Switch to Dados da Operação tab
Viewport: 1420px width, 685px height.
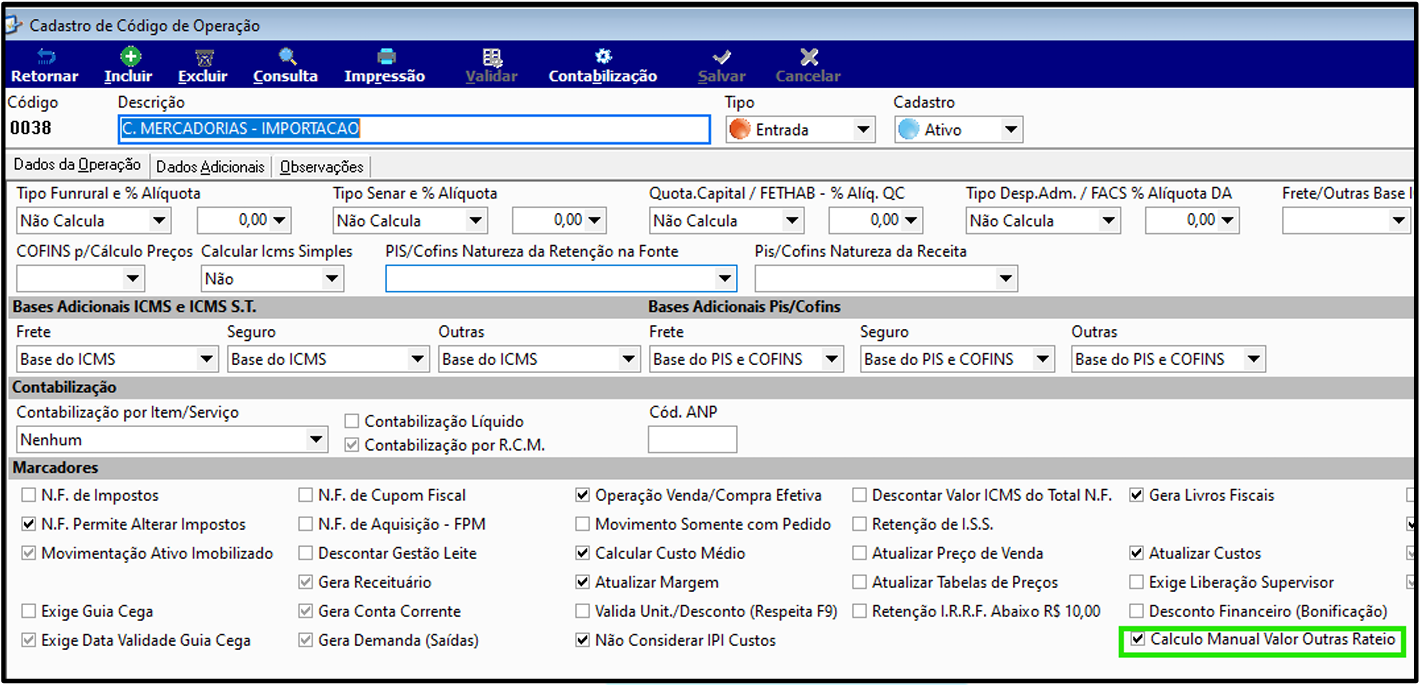(76, 166)
